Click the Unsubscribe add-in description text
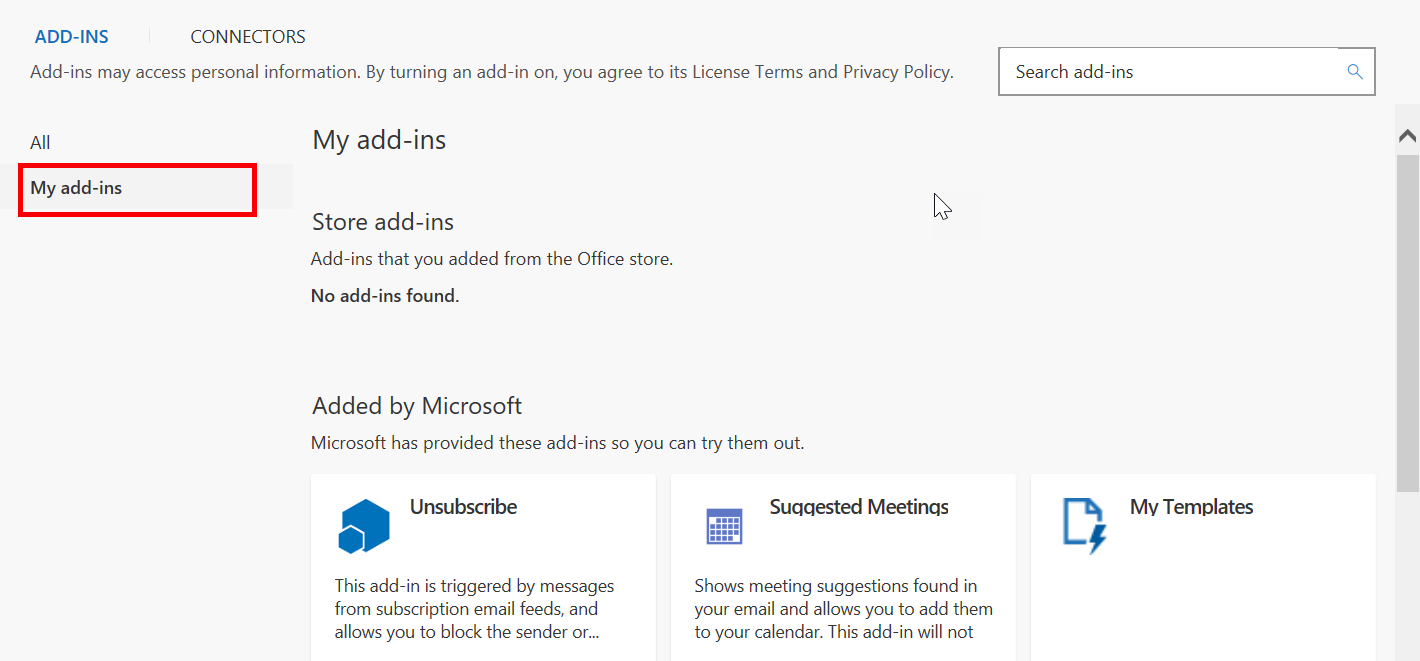 (474, 609)
